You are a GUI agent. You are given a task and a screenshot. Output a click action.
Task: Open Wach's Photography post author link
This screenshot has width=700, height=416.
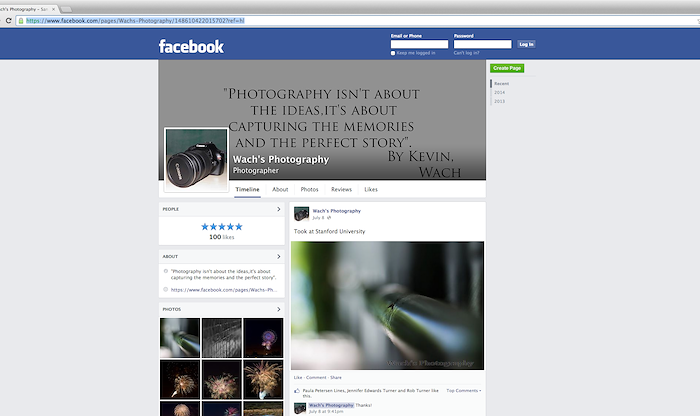[337, 211]
